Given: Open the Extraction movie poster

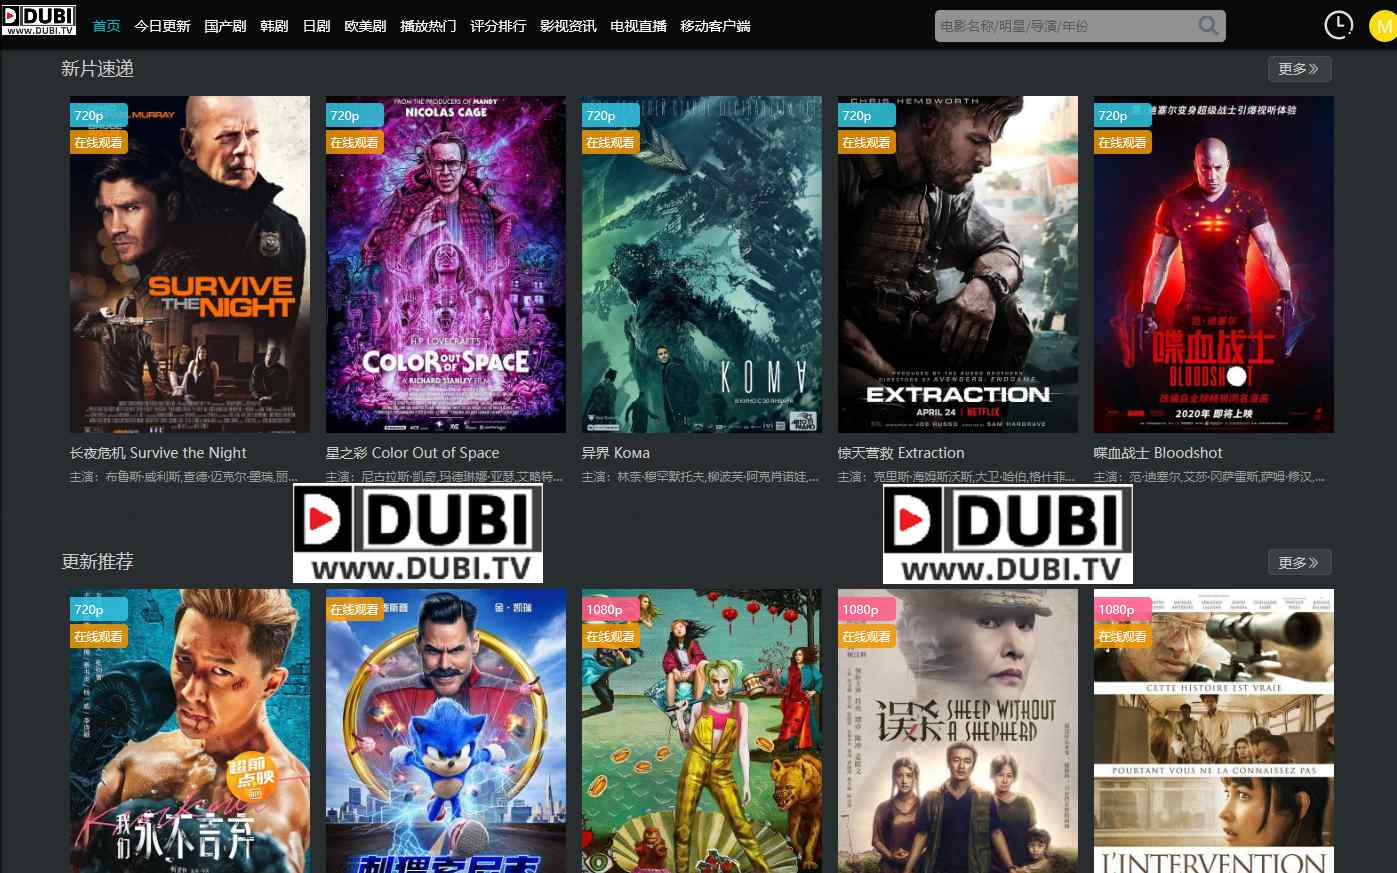Looking at the screenshot, I should point(958,264).
